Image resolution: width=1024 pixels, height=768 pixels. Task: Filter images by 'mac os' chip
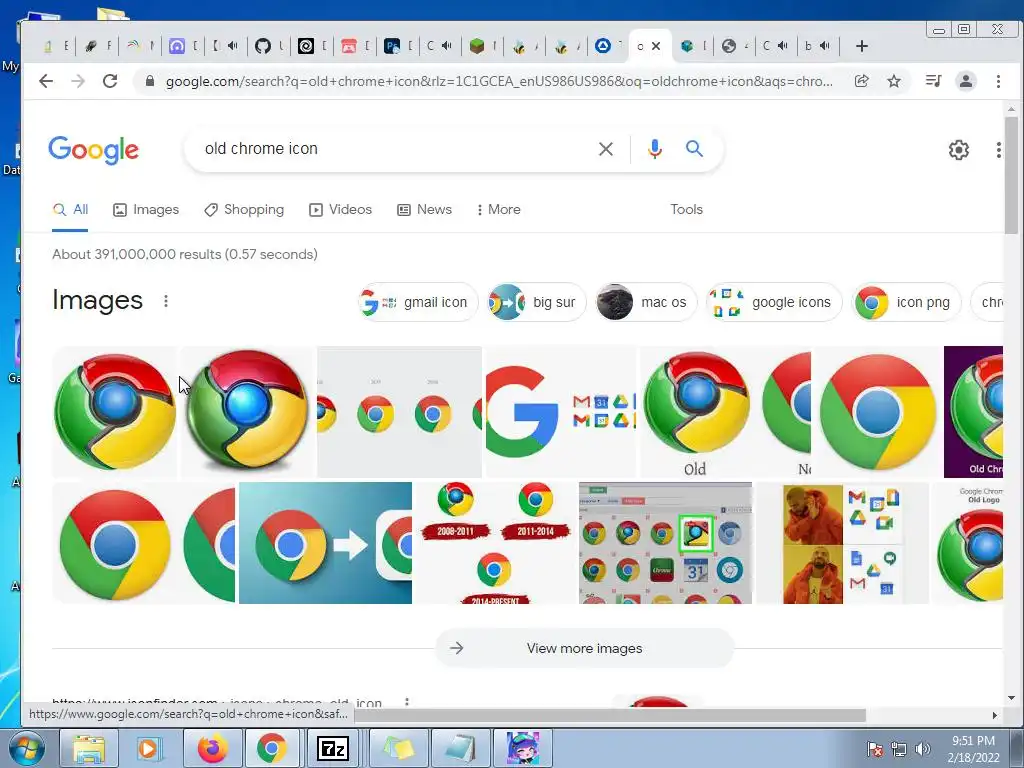(x=646, y=302)
